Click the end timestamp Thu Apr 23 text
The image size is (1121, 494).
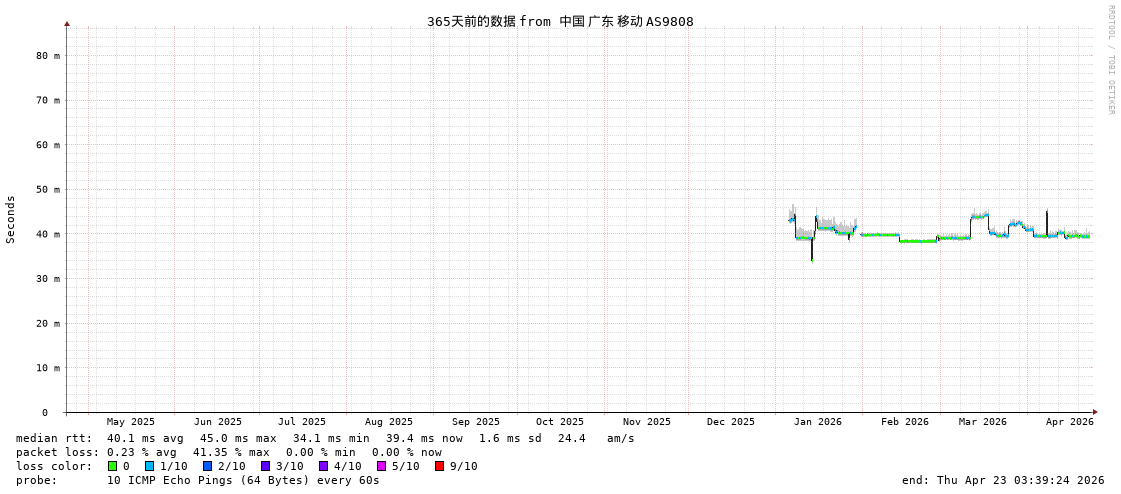tap(1002, 480)
